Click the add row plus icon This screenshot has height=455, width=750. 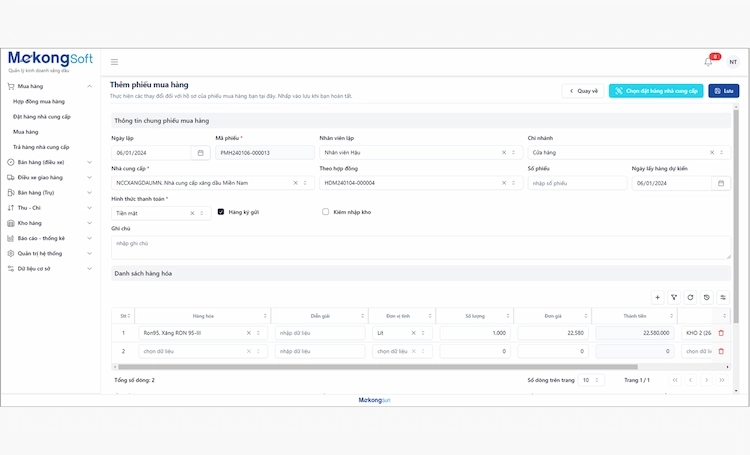657,297
